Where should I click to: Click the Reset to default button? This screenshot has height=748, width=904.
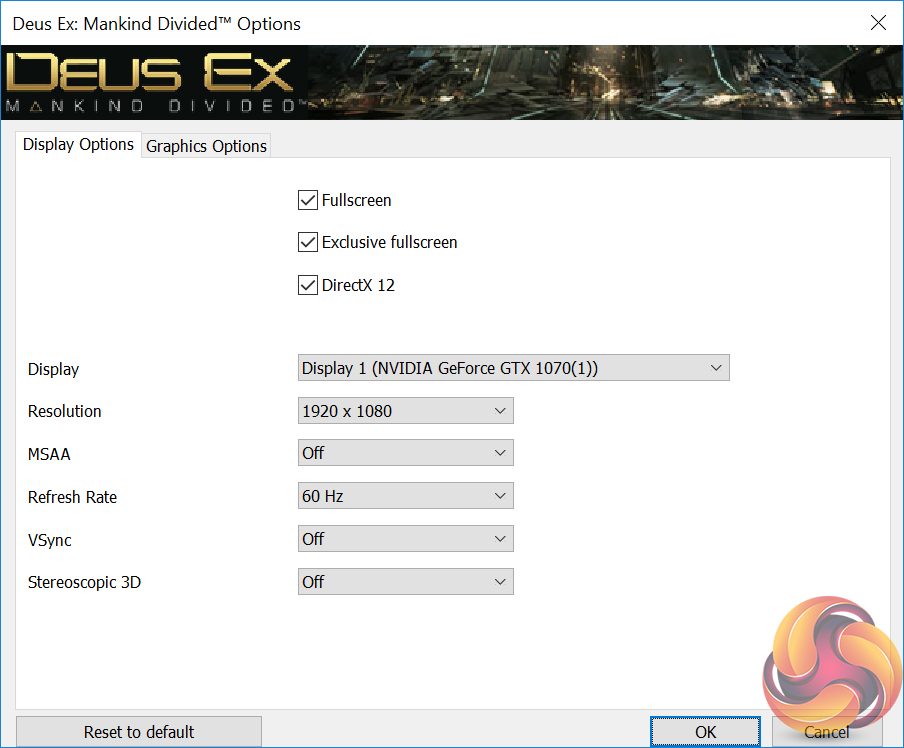pyautogui.click(x=139, y=732)
